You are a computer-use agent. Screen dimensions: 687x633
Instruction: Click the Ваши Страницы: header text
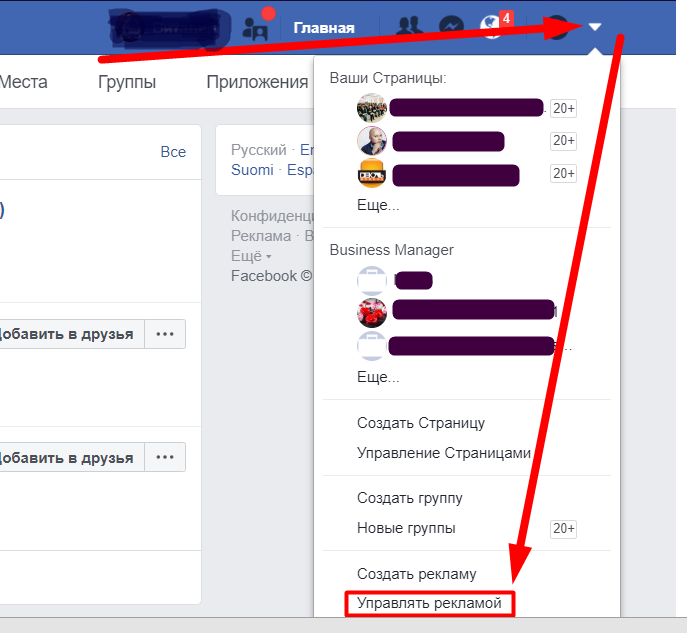click(388, 78)
